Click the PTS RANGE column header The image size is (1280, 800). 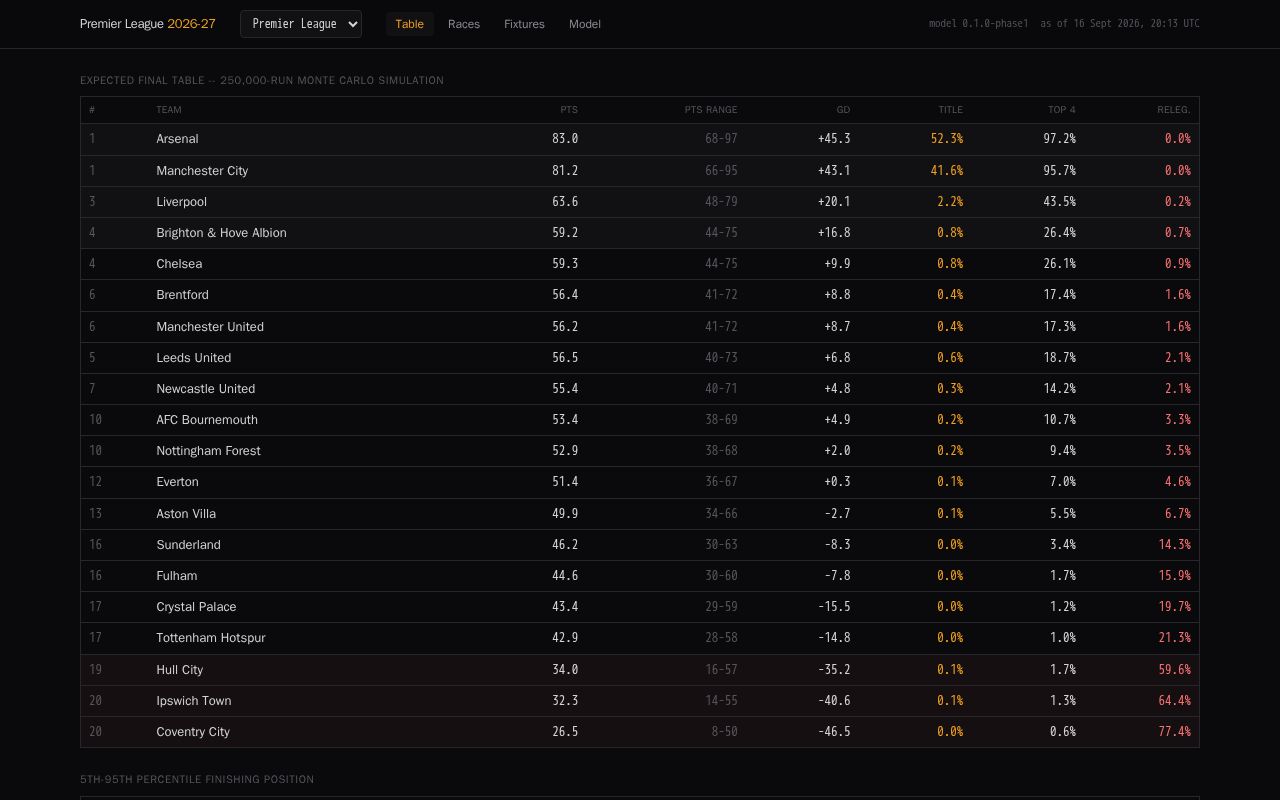pos(711,110)
